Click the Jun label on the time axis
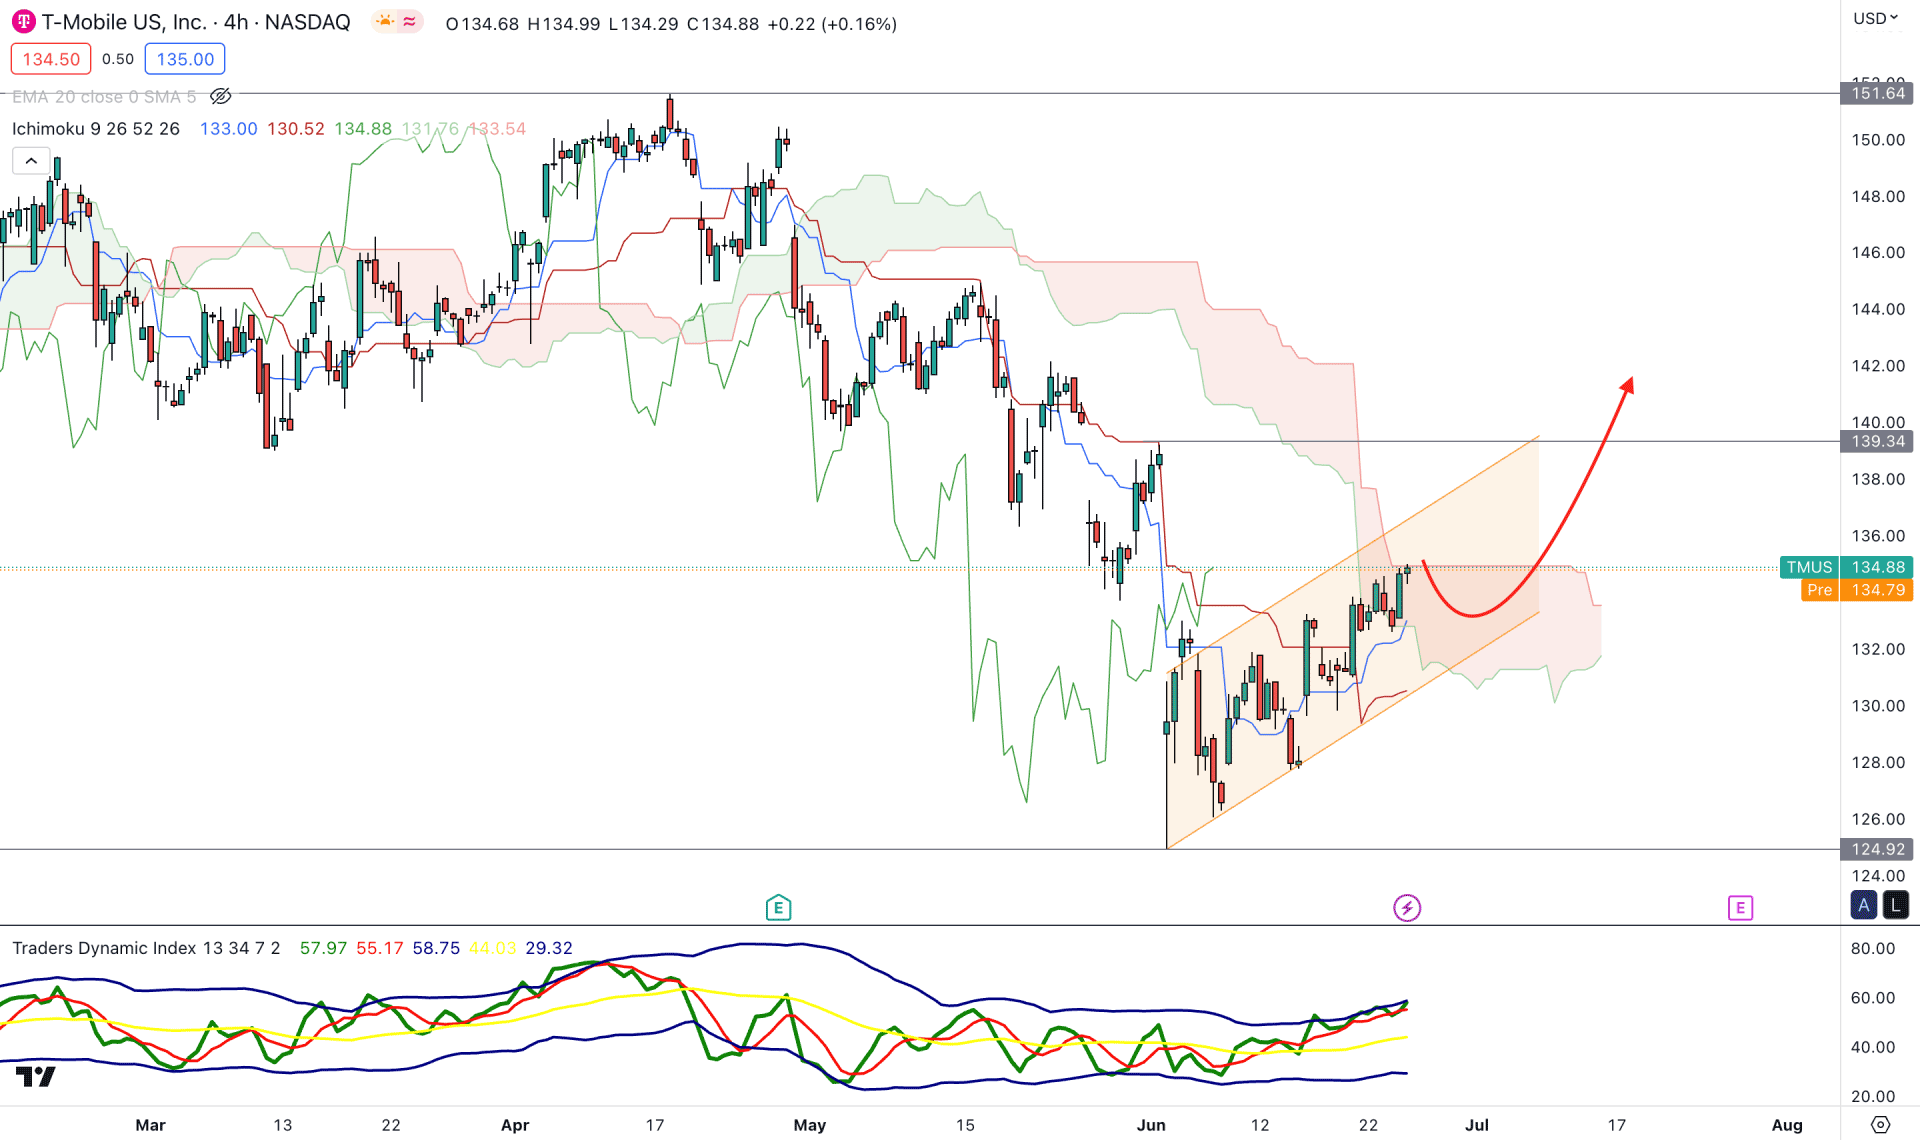The width and height of the screenshot is (1920, 1140). 1151,1125
